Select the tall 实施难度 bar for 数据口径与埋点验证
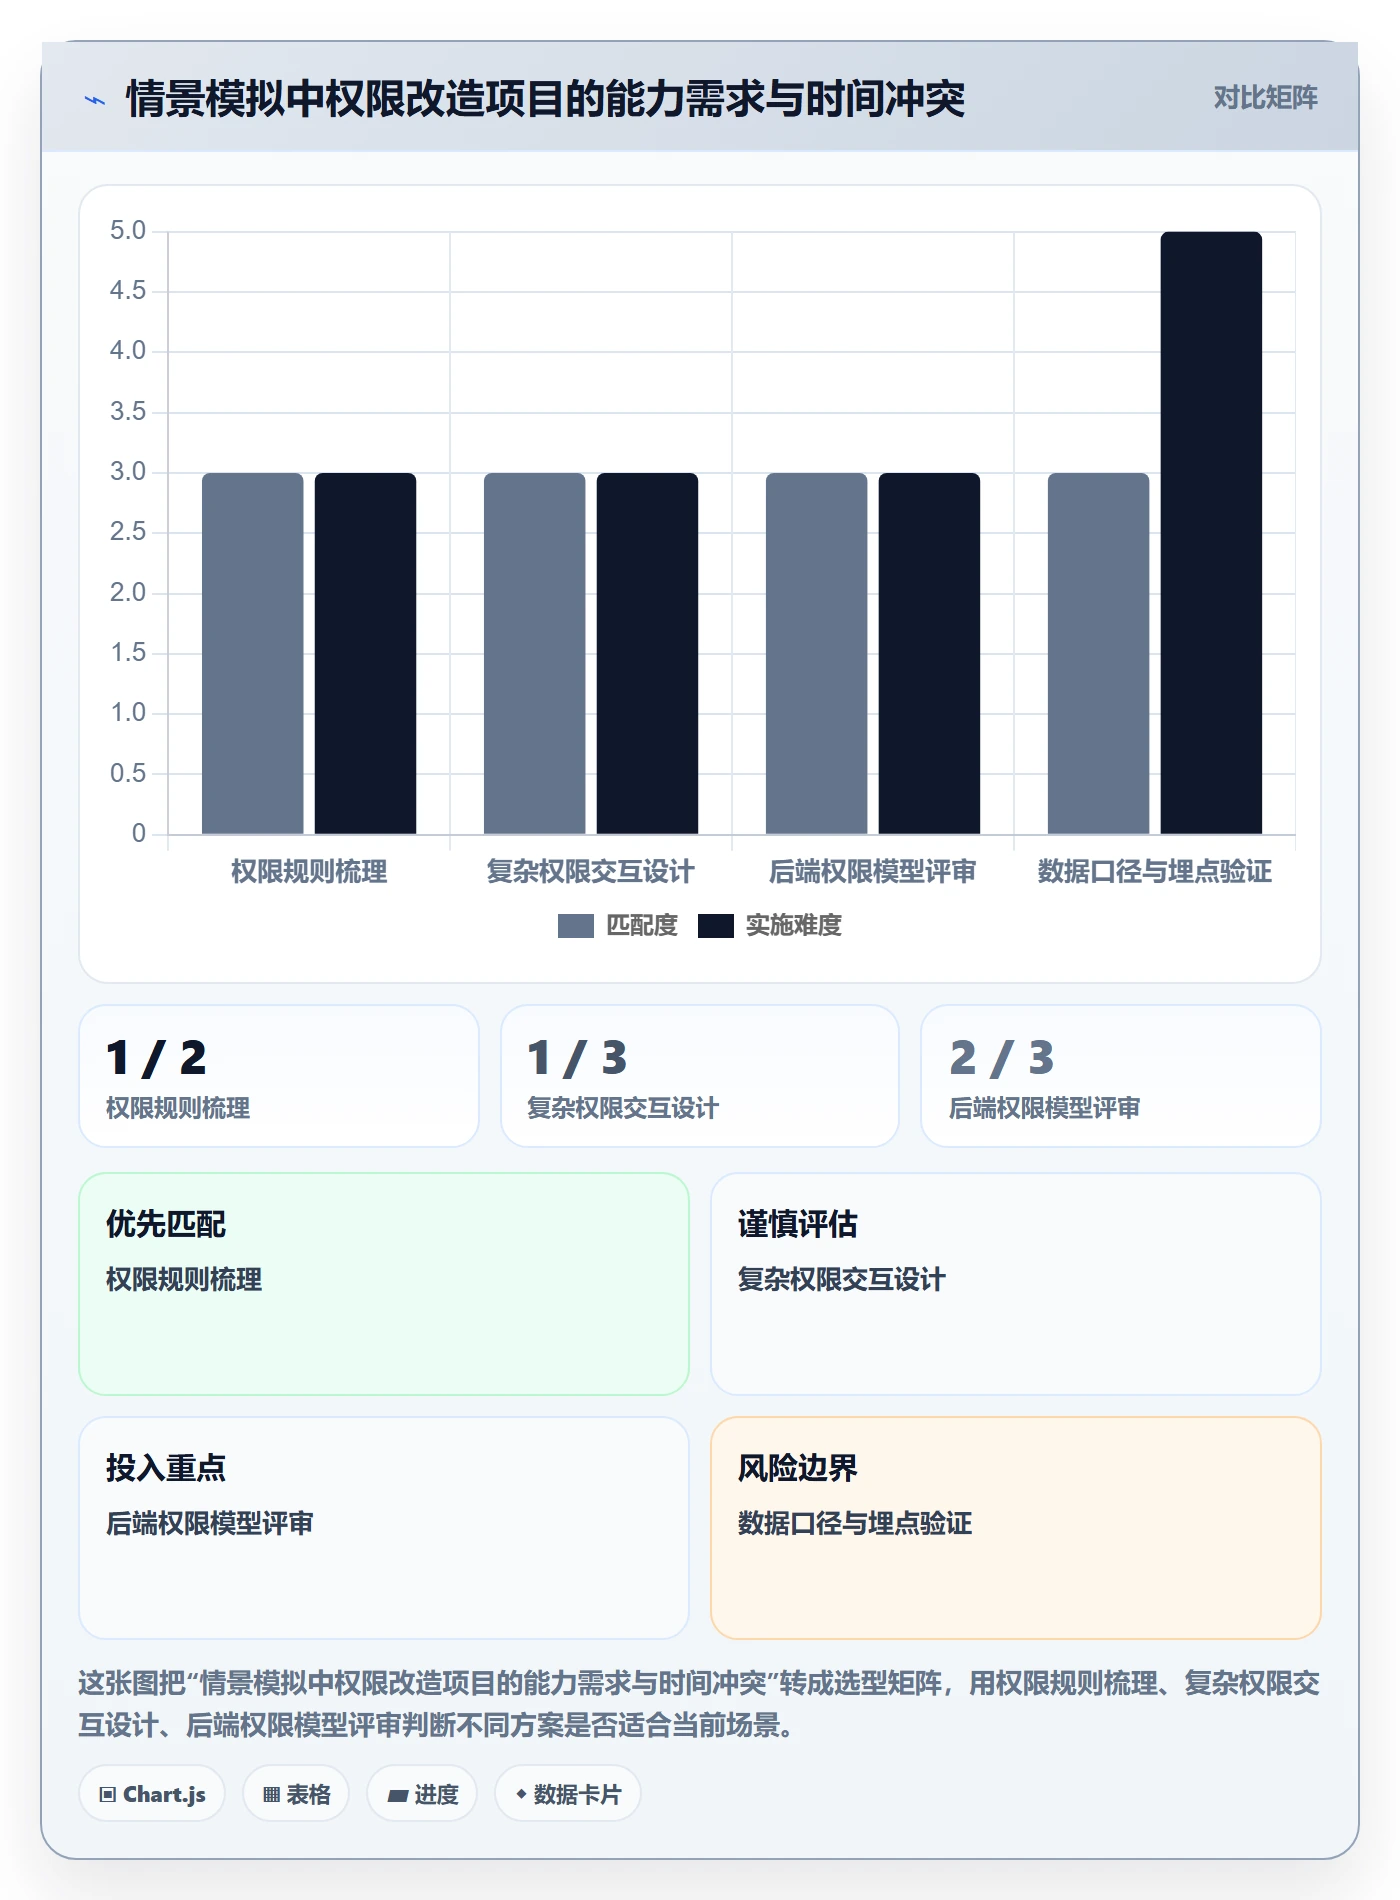 (1211, 533)
